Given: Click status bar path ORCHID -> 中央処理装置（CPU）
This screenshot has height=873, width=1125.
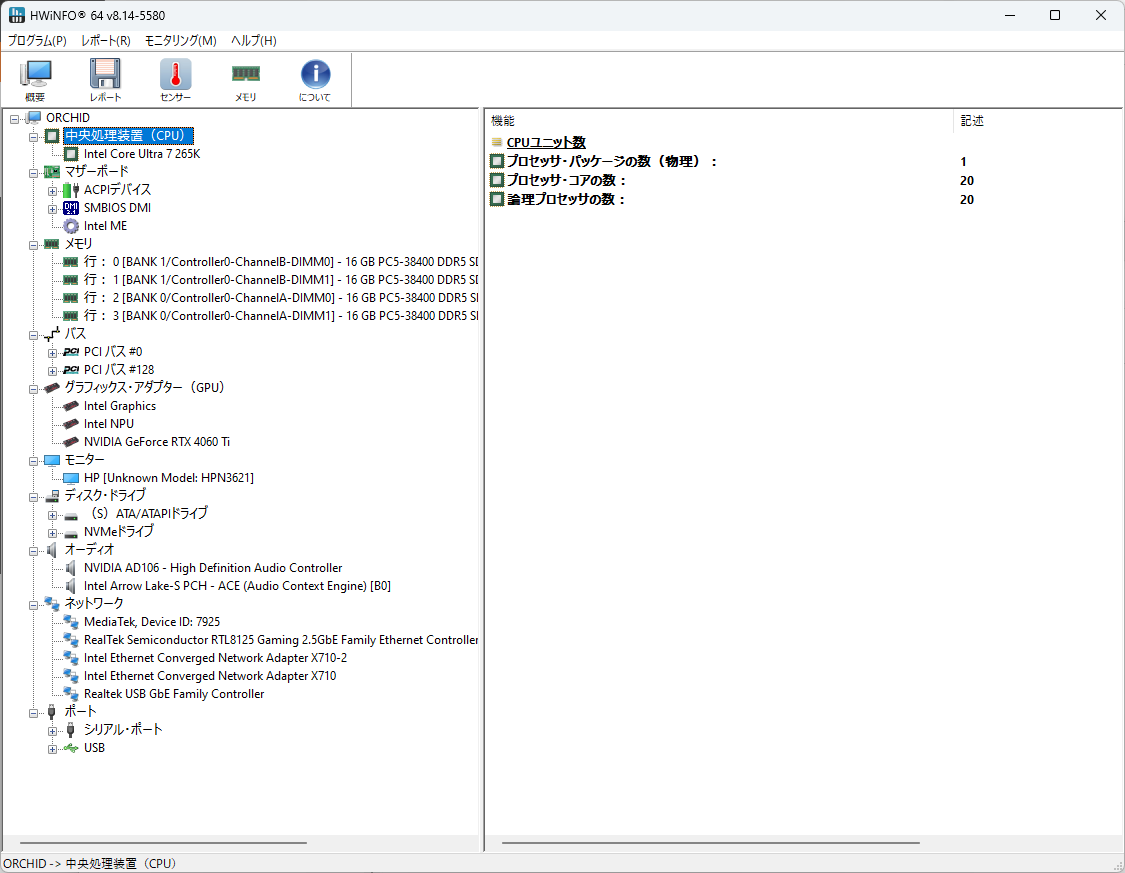Looking at the screenshot, I should pos(90,864).
